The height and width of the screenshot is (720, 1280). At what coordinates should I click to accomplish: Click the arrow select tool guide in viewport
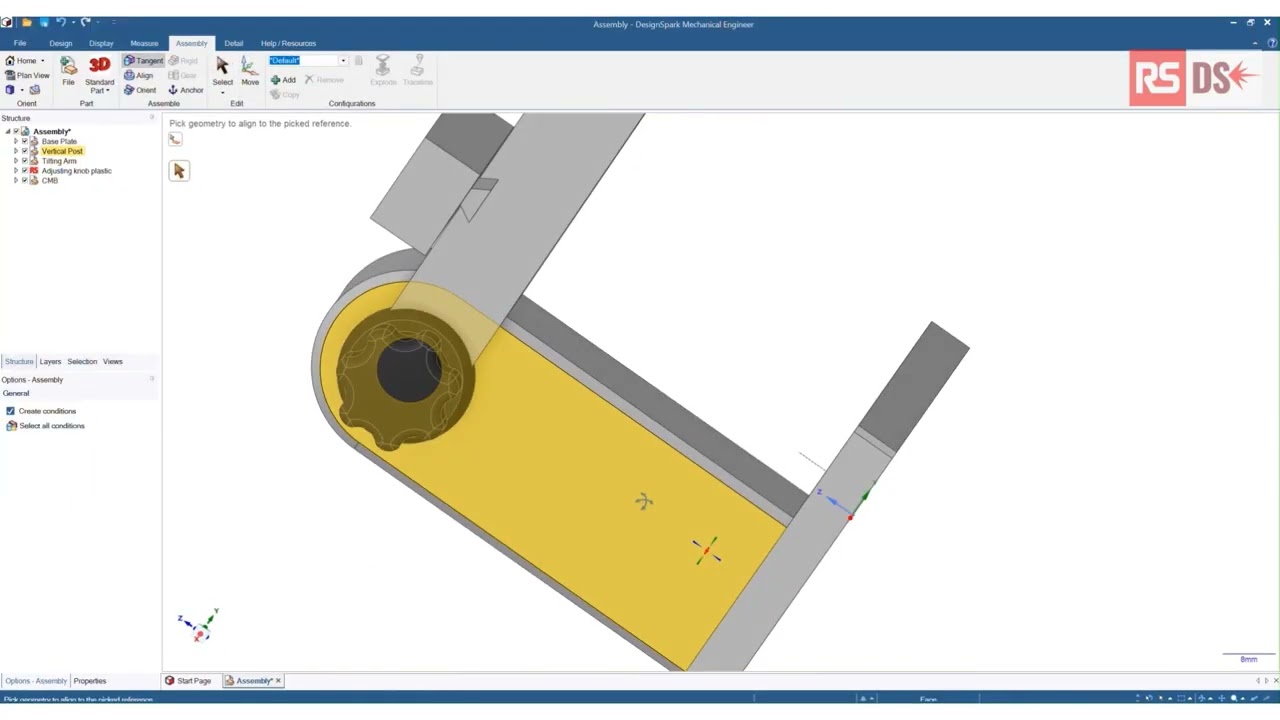pos(179,171)
